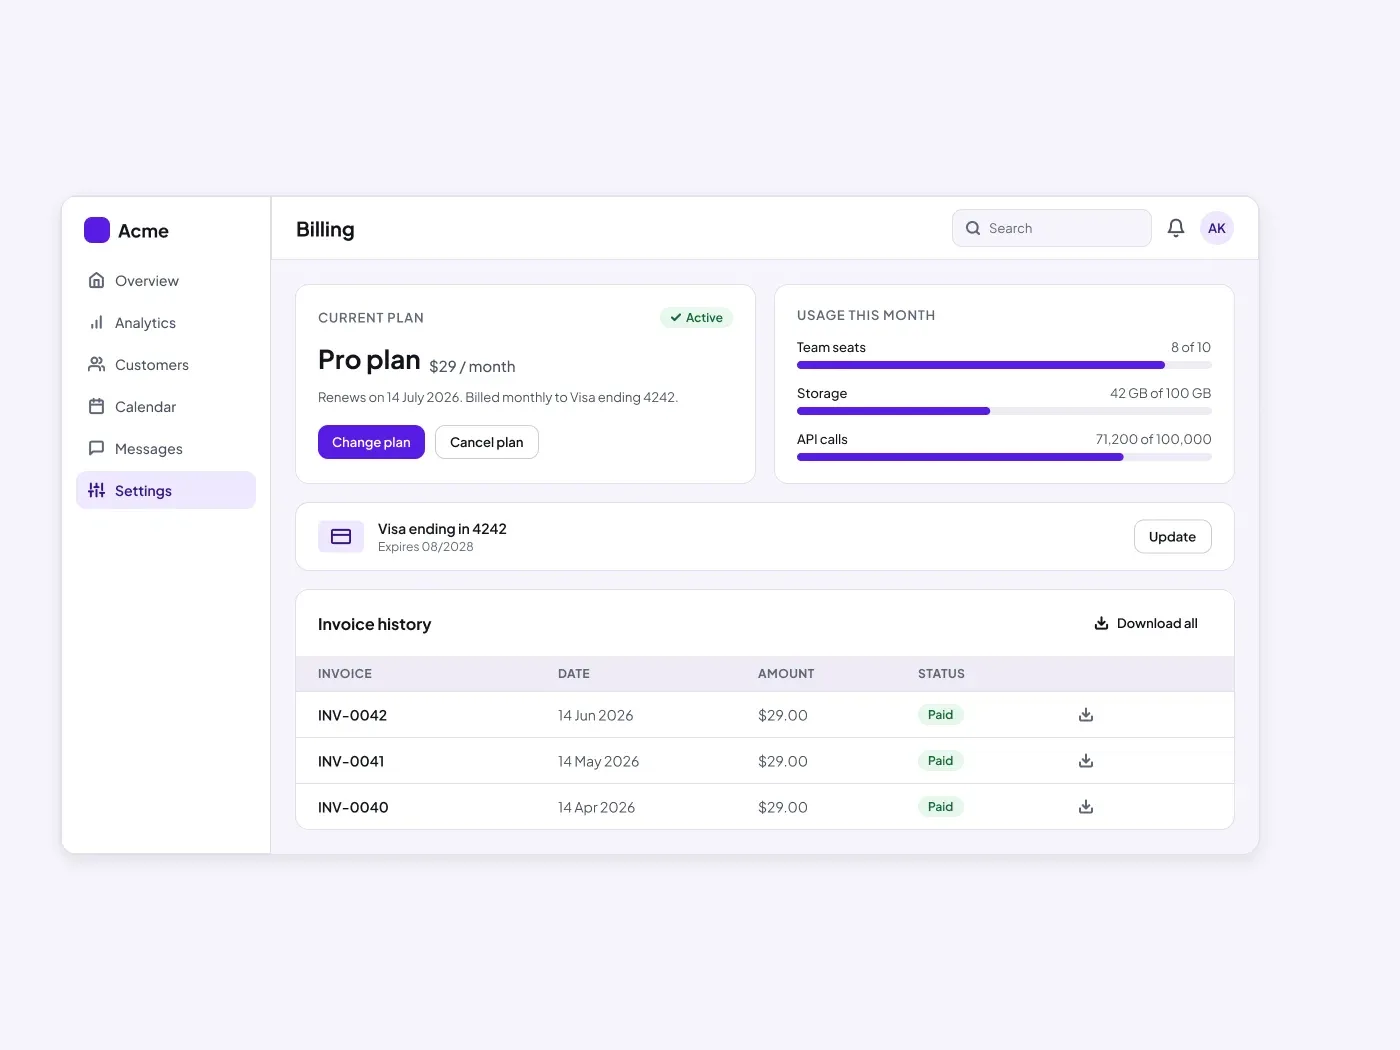Screen dimensions: 1400x1050
Task: Click the Storage usage bar
Action: (1004, 411)
